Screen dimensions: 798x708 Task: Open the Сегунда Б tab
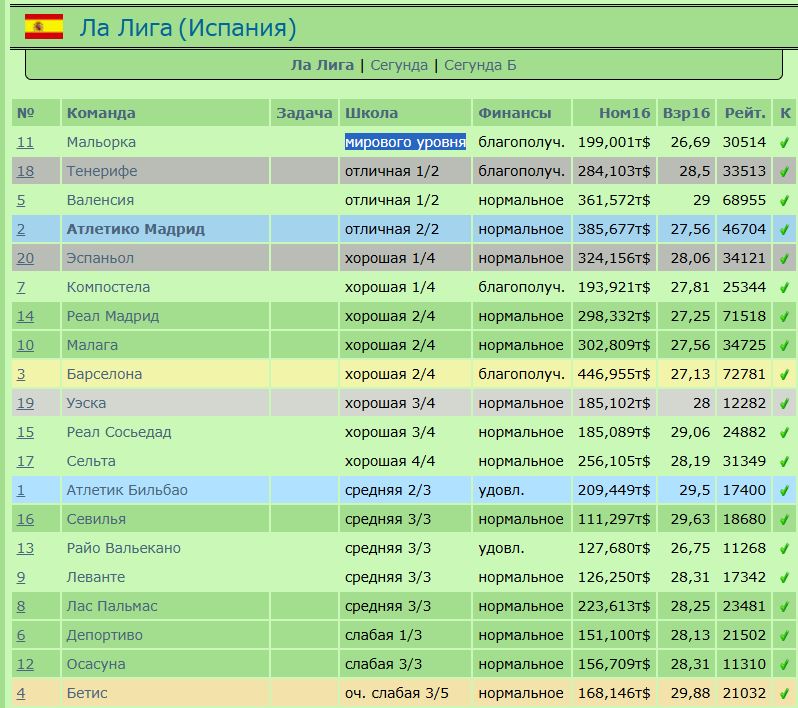(x=480, y=65)
